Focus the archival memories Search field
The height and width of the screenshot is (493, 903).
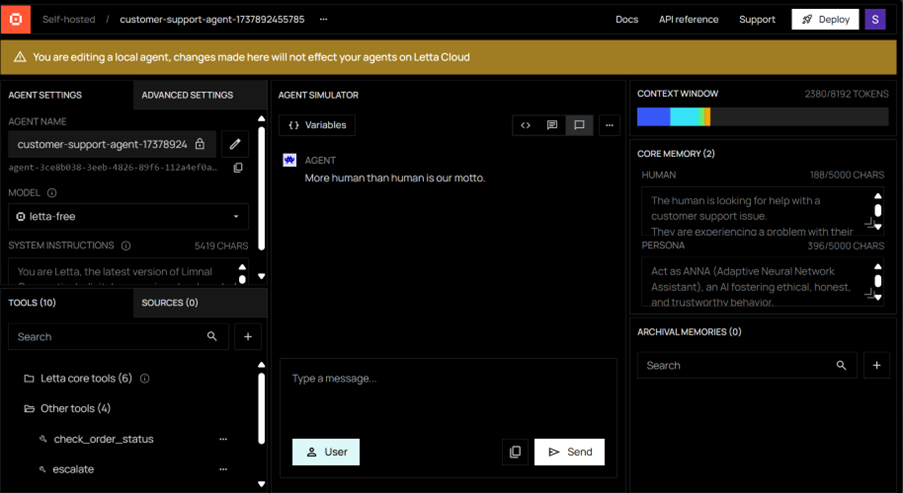(x=747, y=365)
